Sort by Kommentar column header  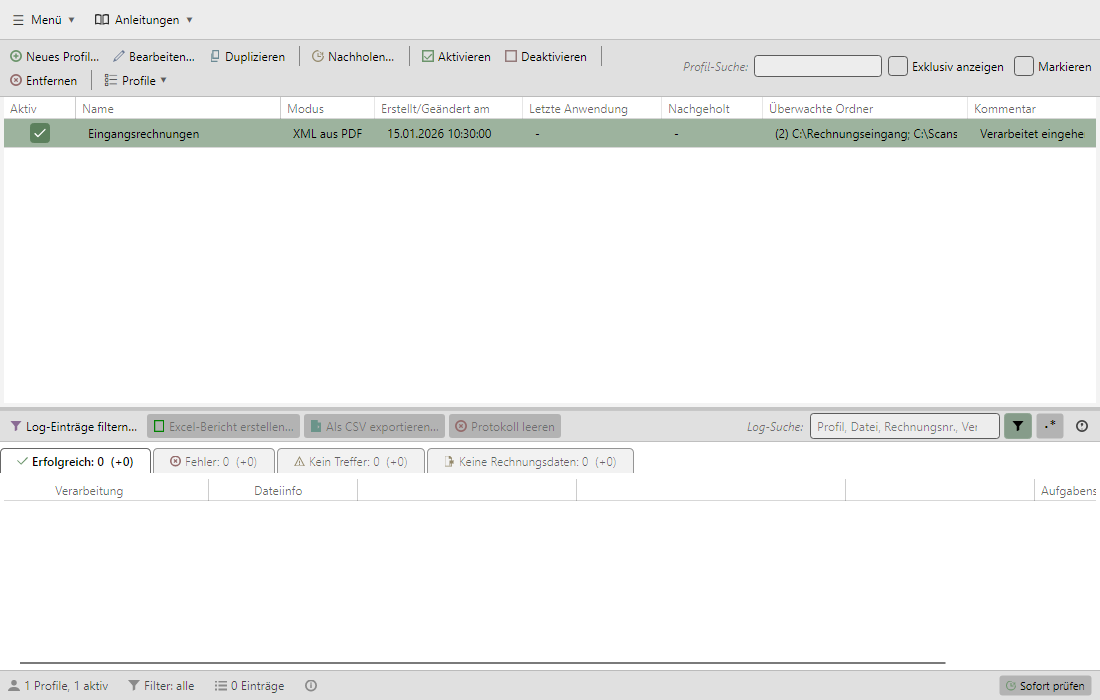point(1032,109)
